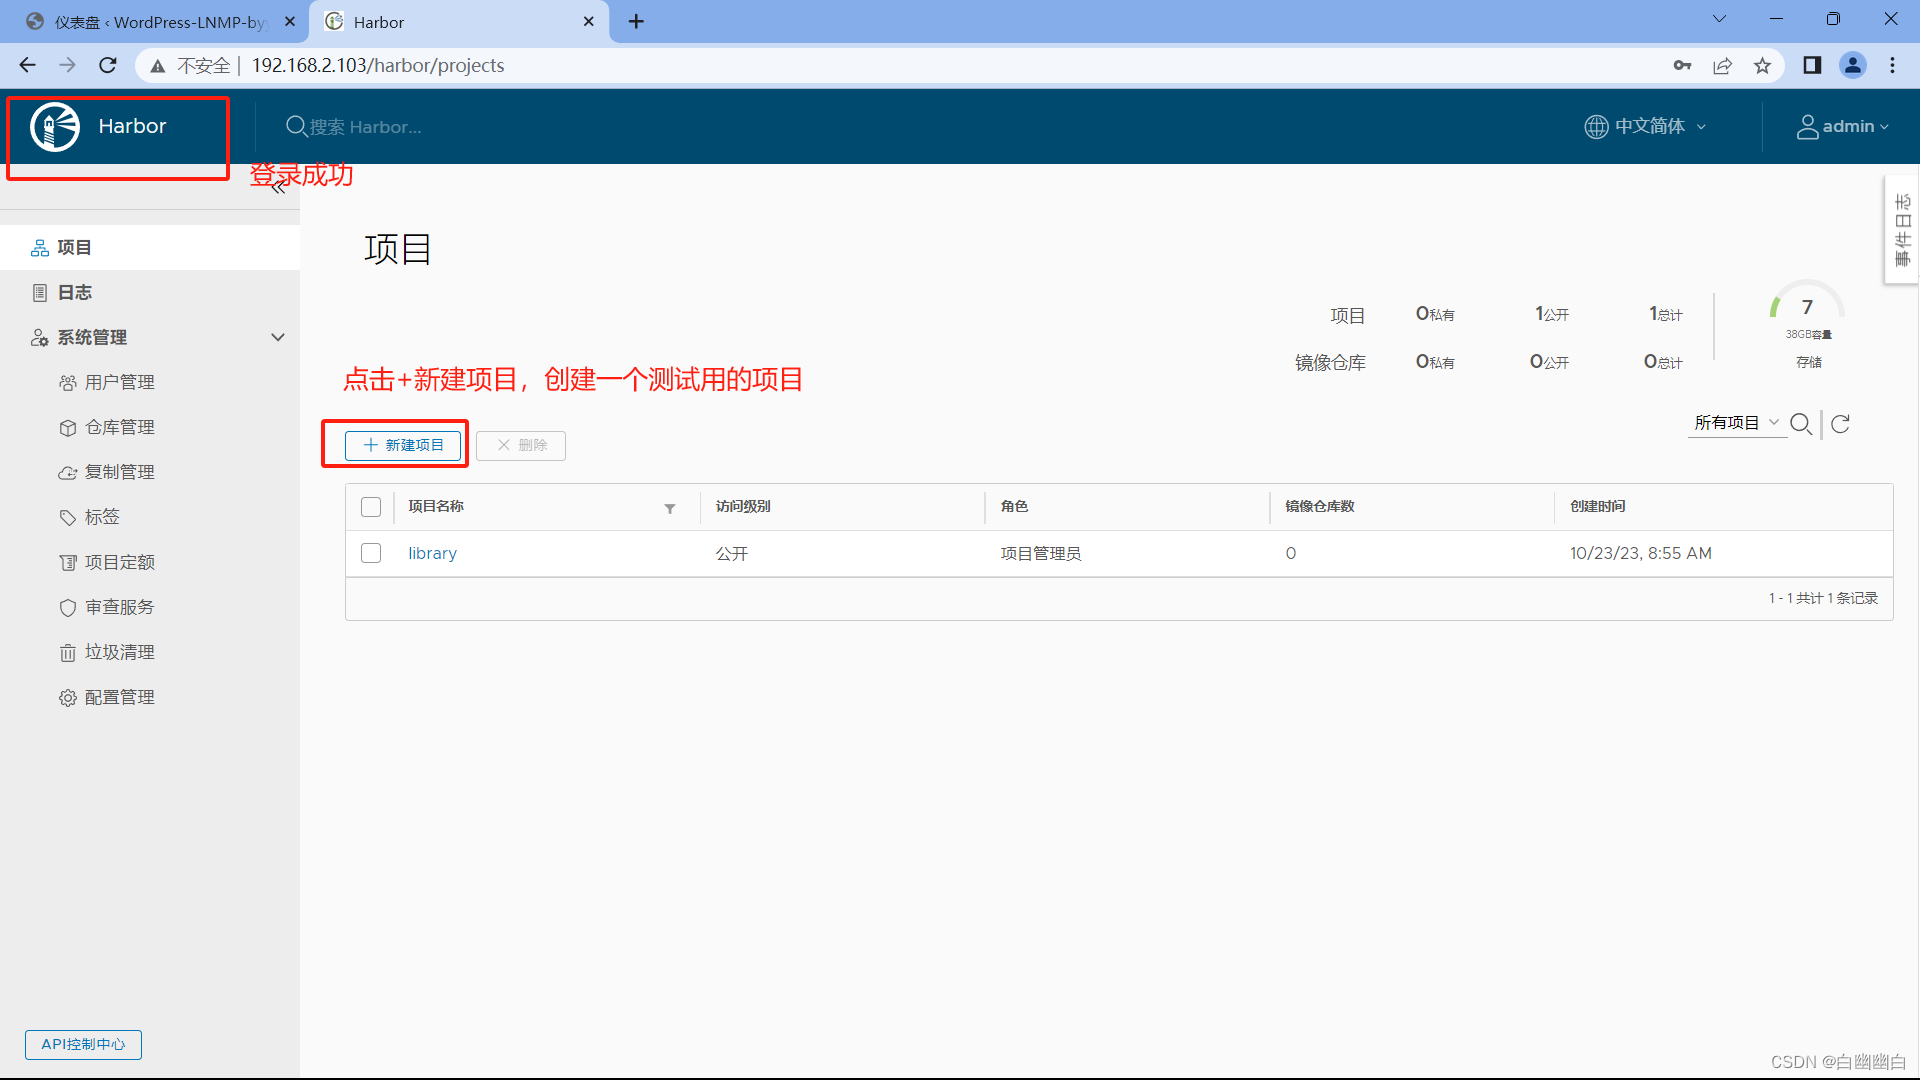Switch to the WordPress dashboard browser tab
1920x1080 pixels.
pos(160,22)
